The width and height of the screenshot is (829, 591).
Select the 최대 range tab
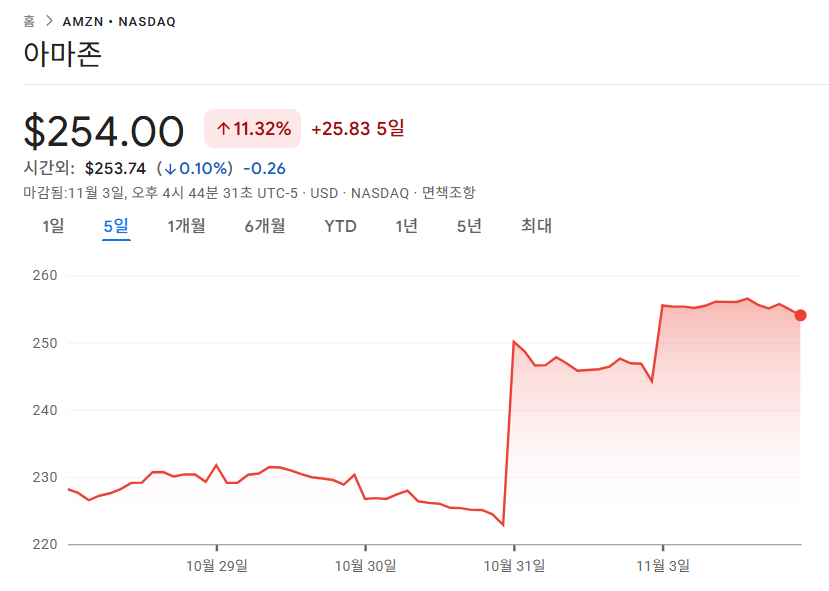tap(536, 226)
